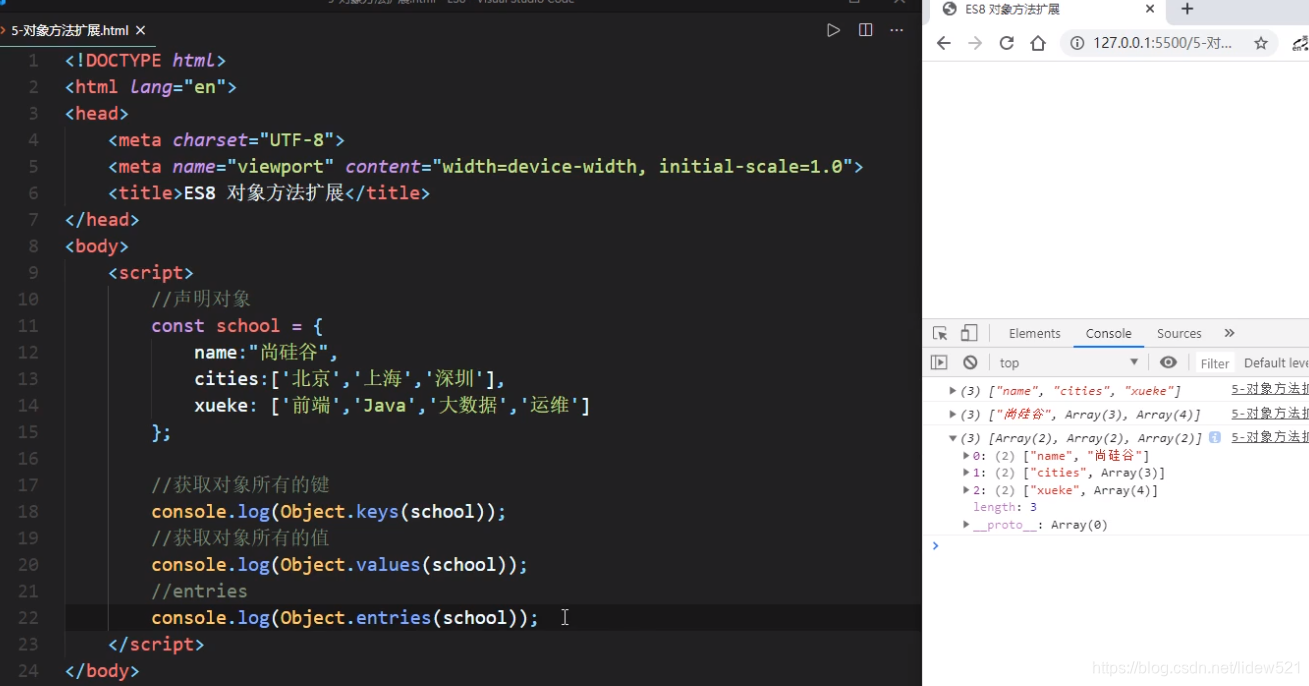Click the //entries comment line
The image size is (1309, 686).
[199, 591]
